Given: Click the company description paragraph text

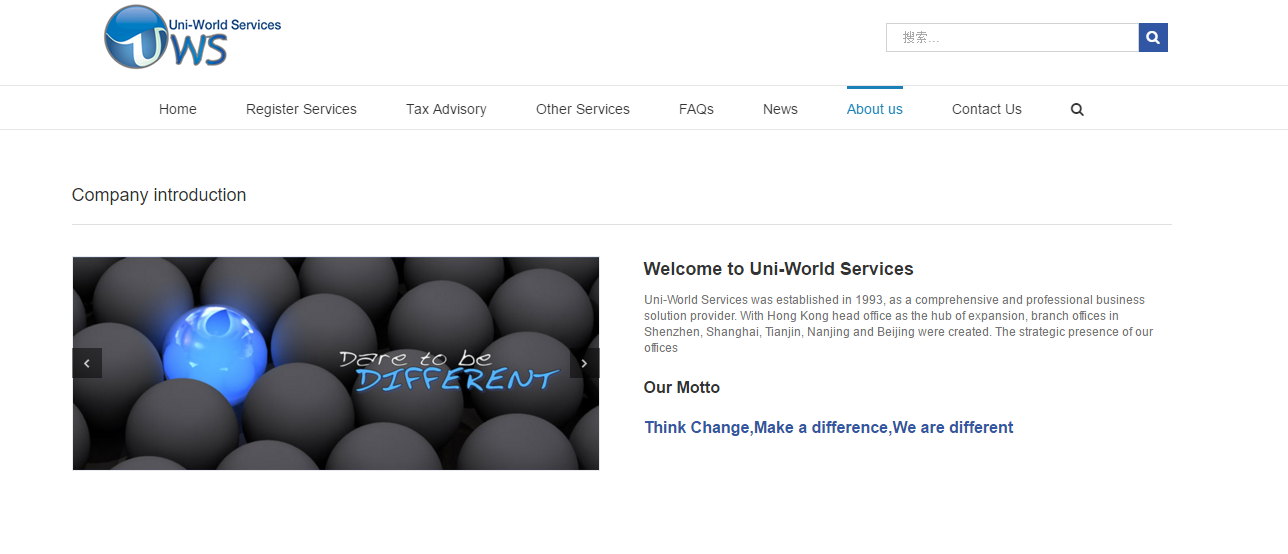Looking at the screenshot, I should click(897, 324).
